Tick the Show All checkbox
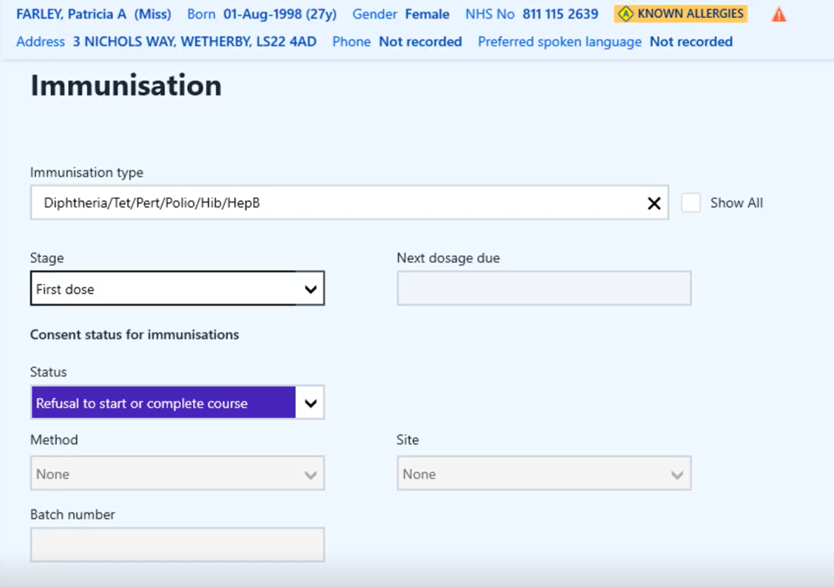The height and width of the screenshot is (587, 834). point(691,203)
